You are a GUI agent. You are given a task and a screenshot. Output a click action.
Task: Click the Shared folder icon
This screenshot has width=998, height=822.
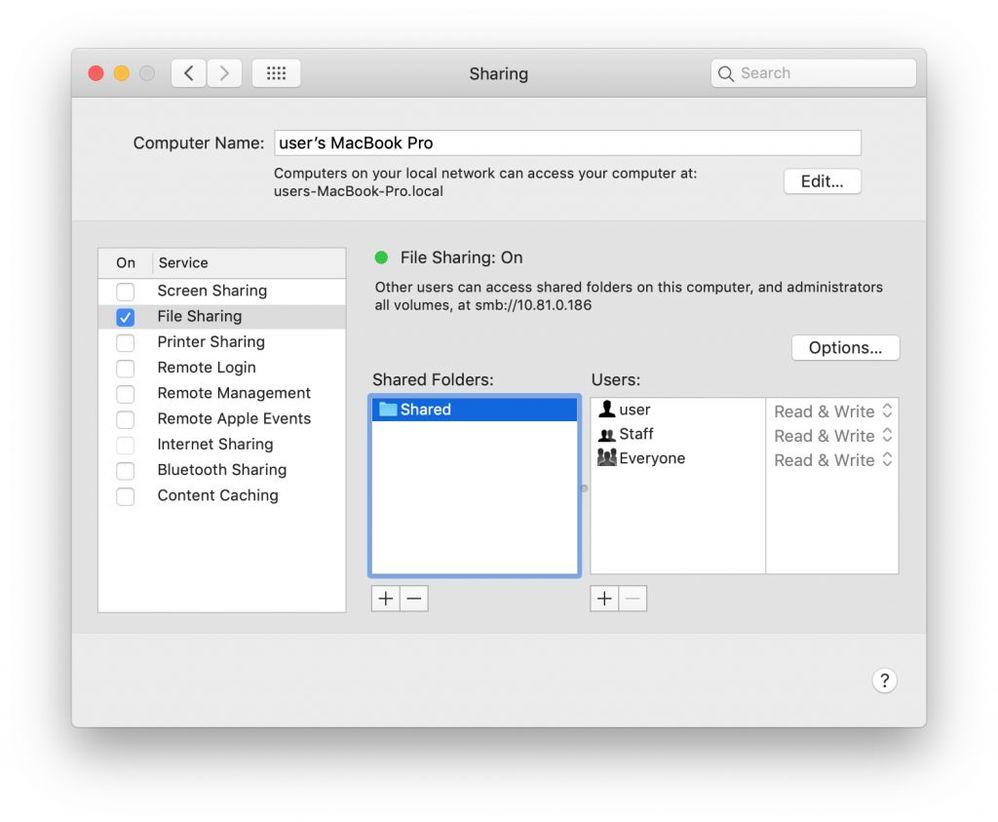[x=388, y=409]
